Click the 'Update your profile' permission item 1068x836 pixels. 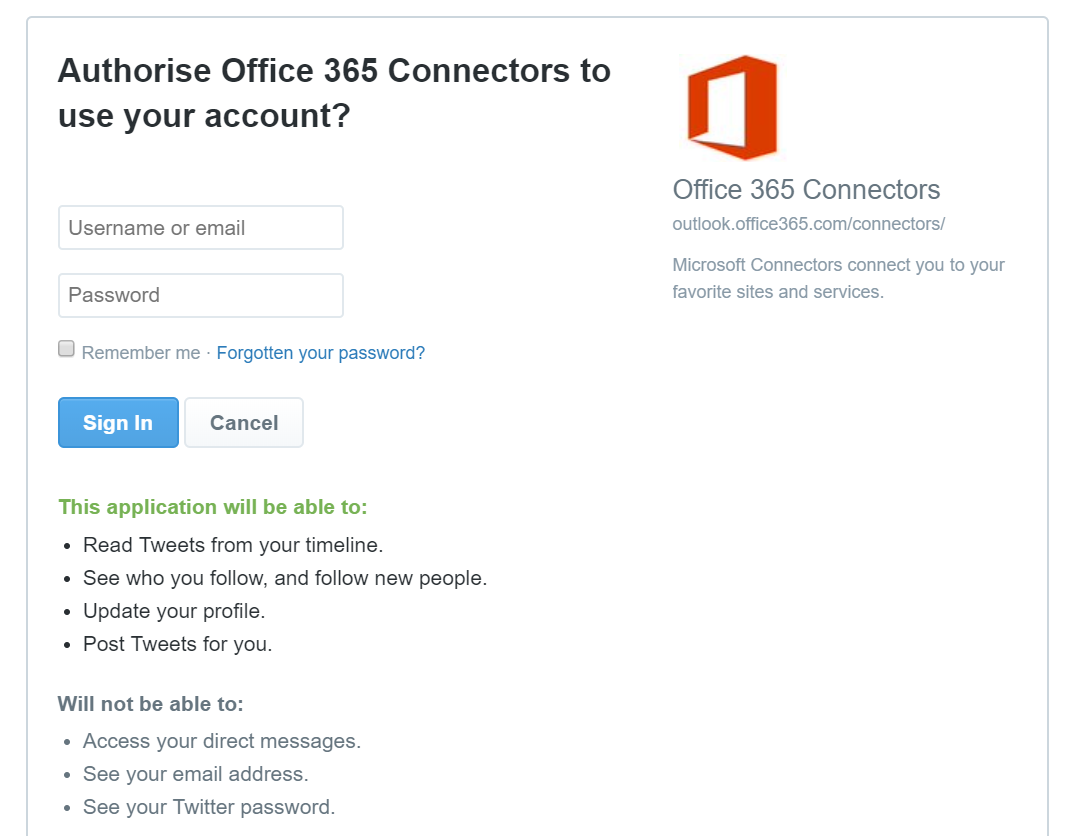pos(174,611)
